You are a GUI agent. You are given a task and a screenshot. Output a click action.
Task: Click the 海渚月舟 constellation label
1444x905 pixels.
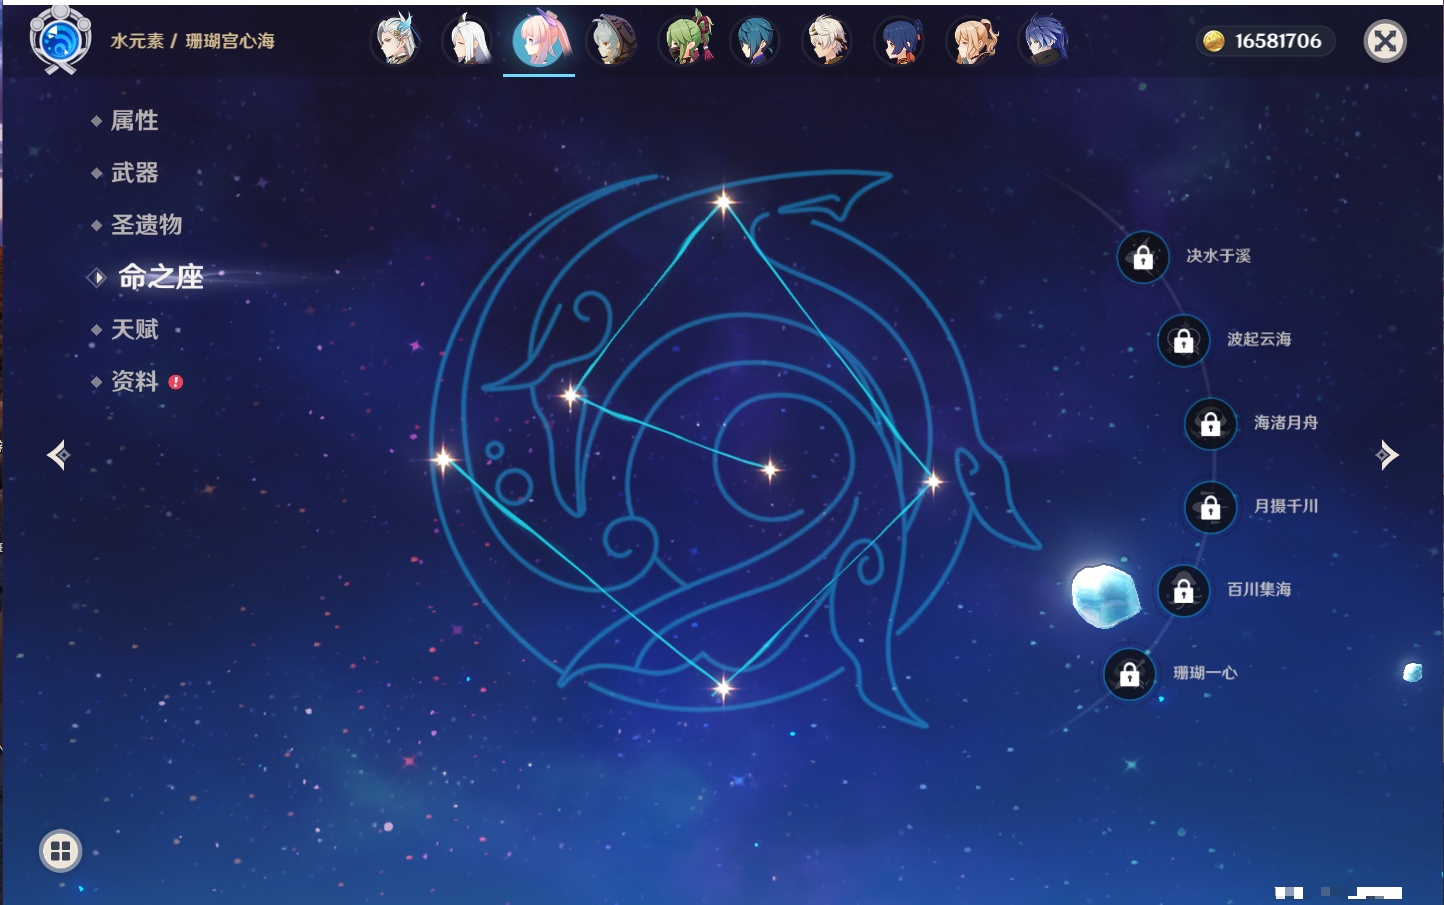coord(1286,423)
